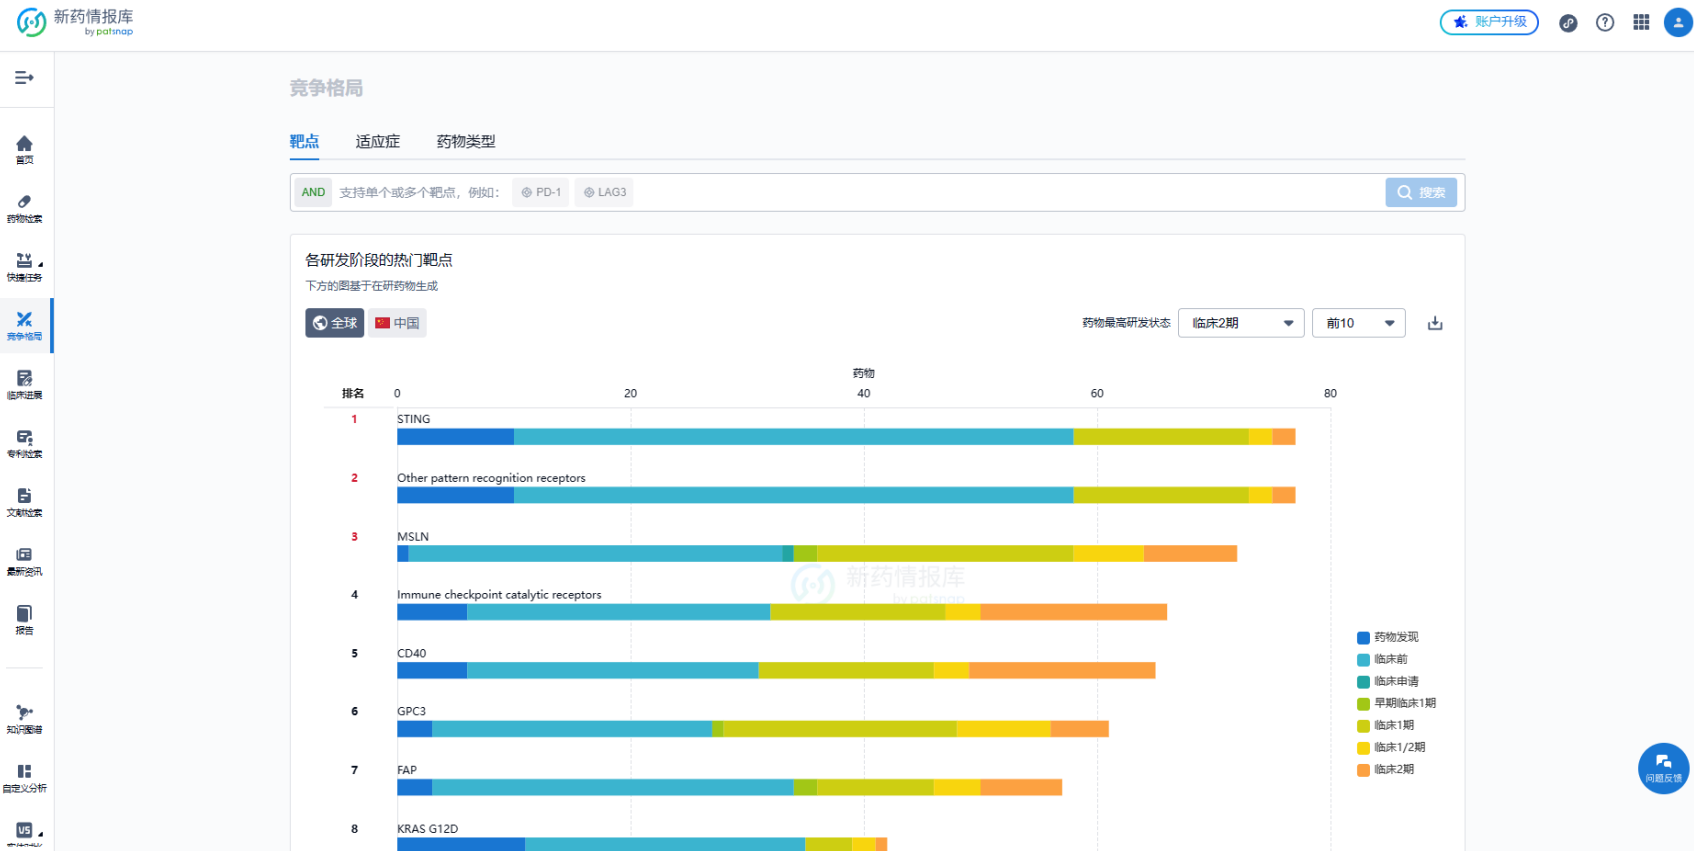
Task: Open 药物检索 drug search in sidebar
Action: point(25,208)
